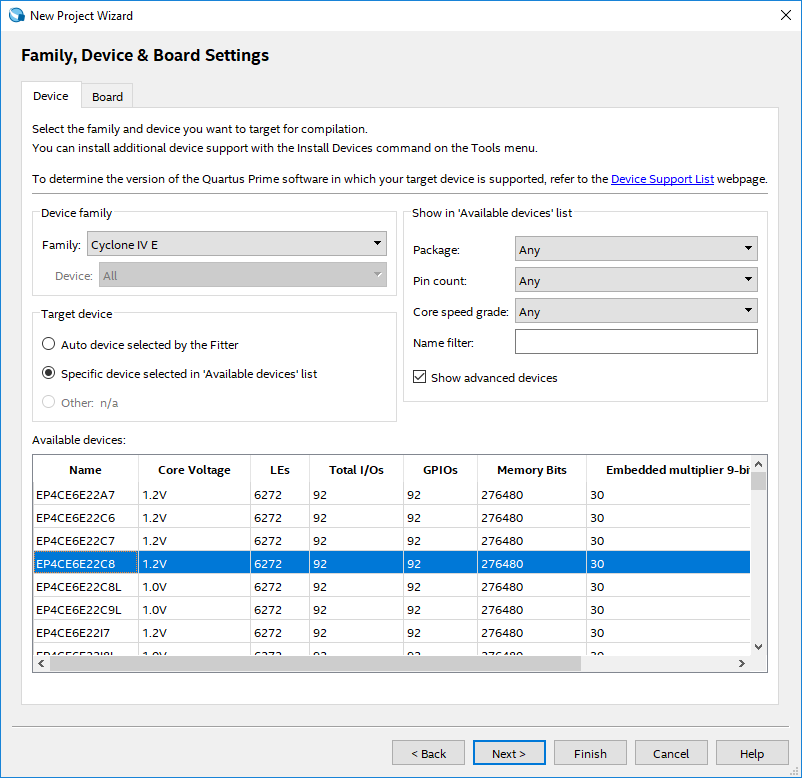Select device EP4CE6E22A7 in the list

tap(392, 495)
